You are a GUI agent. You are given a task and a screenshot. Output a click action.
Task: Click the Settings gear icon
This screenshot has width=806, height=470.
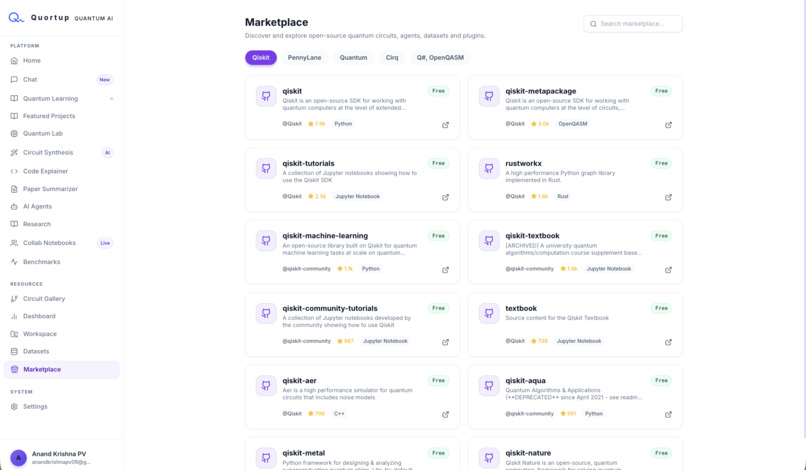coord(14,407)
